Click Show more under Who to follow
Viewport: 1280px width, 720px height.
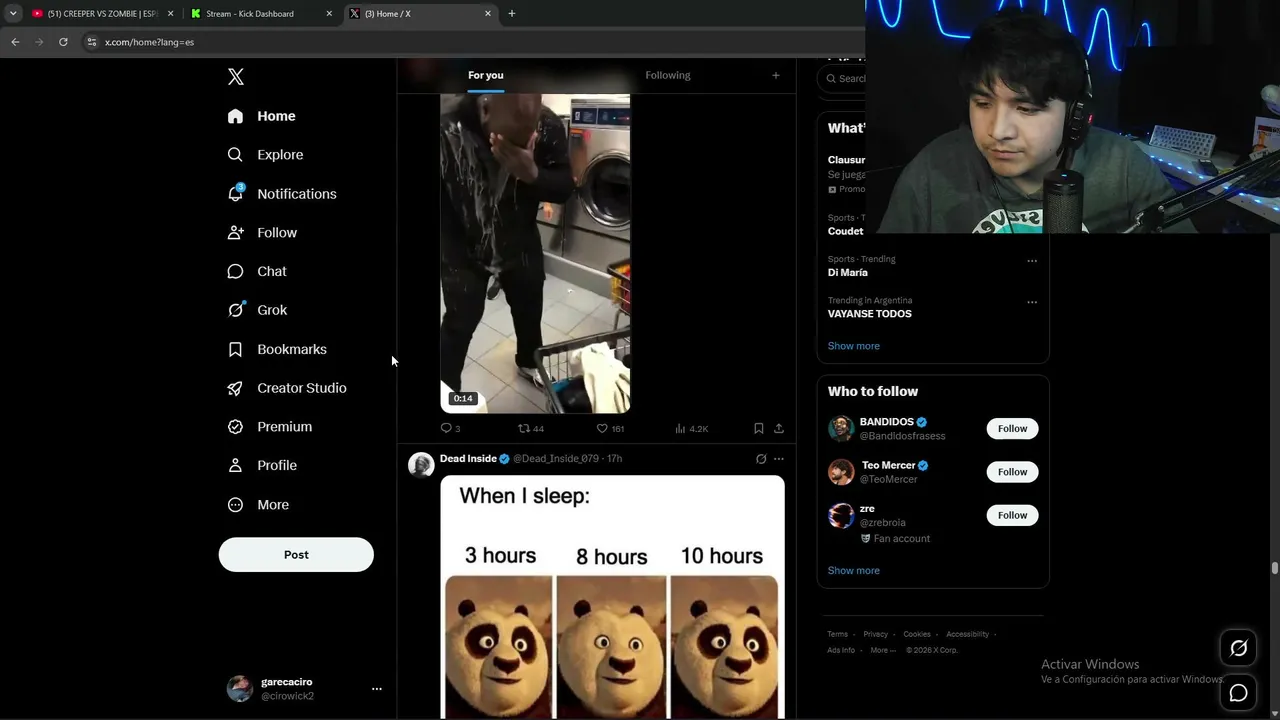pos(854,571)
